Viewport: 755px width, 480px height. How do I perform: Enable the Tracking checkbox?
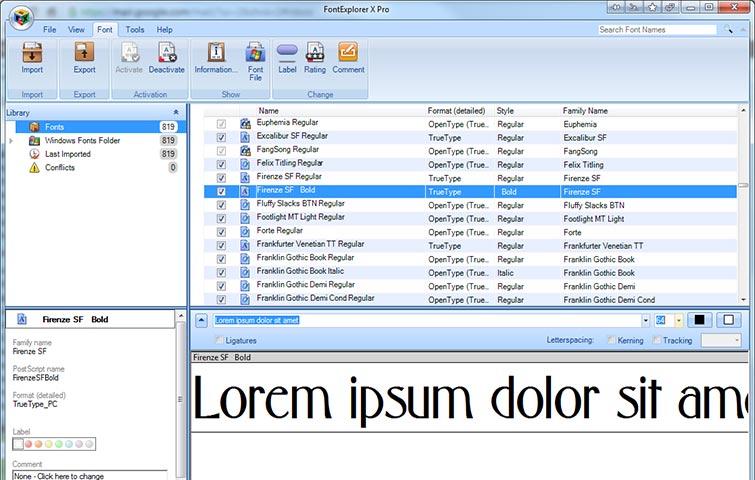(x=657, y=340)
